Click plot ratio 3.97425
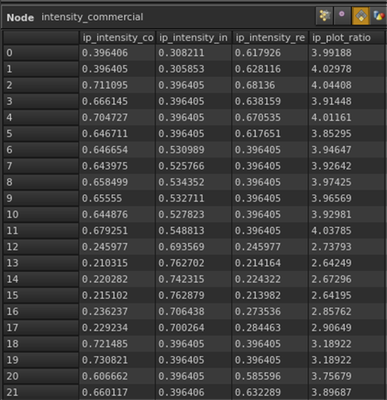 pos(331,182)
